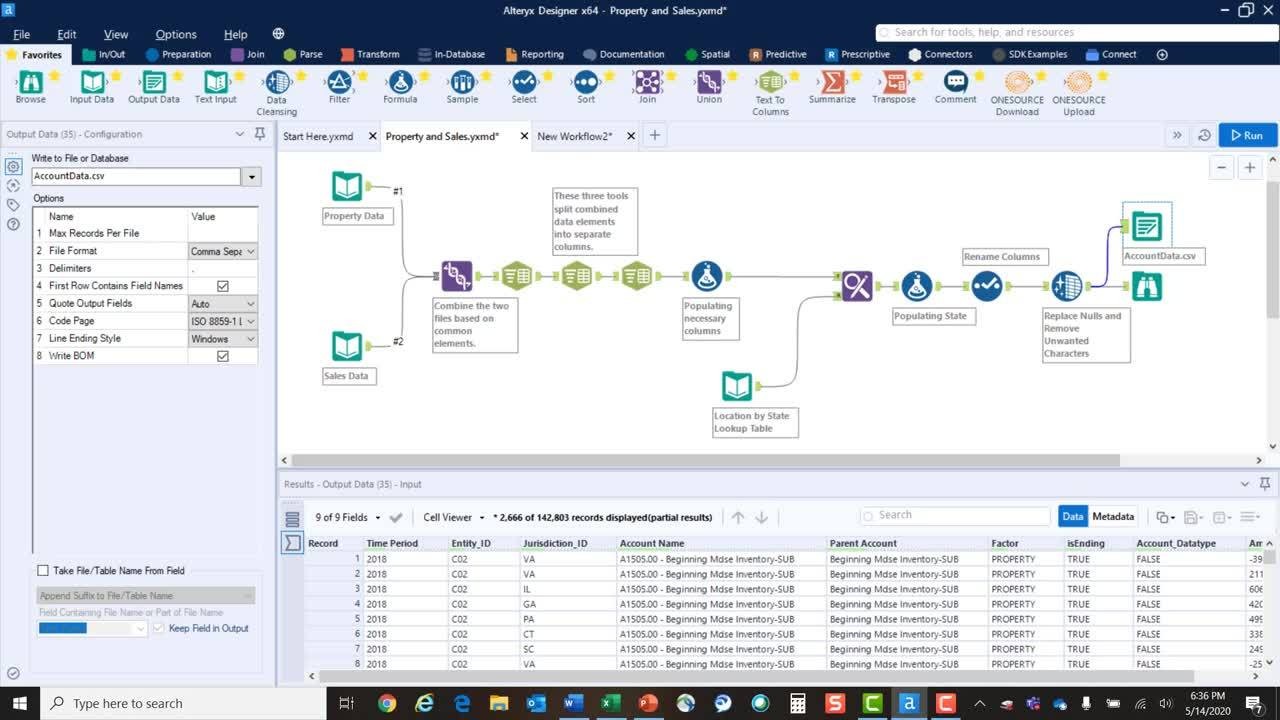Open the File Format dropdown
The width and height of the screenshot is (1280, 720).
[x=250, y=251]
